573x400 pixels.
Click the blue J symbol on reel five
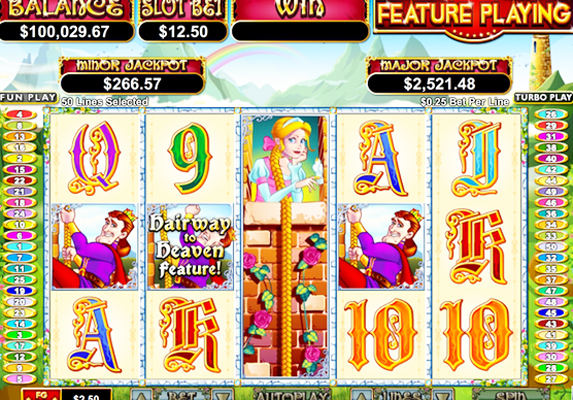(x=477, y=159)
